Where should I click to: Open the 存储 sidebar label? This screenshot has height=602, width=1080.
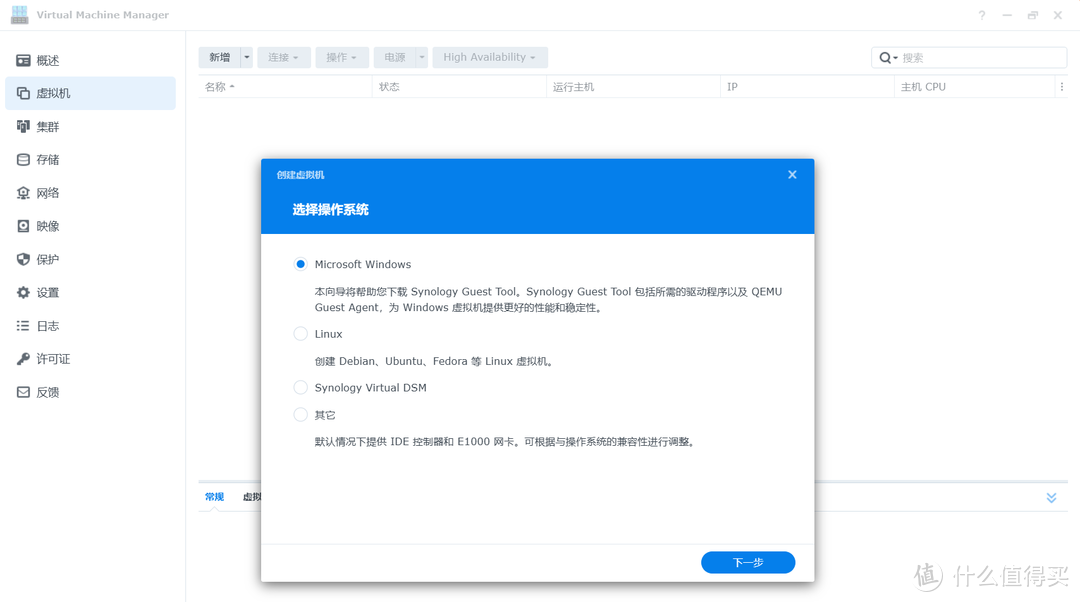48,160
